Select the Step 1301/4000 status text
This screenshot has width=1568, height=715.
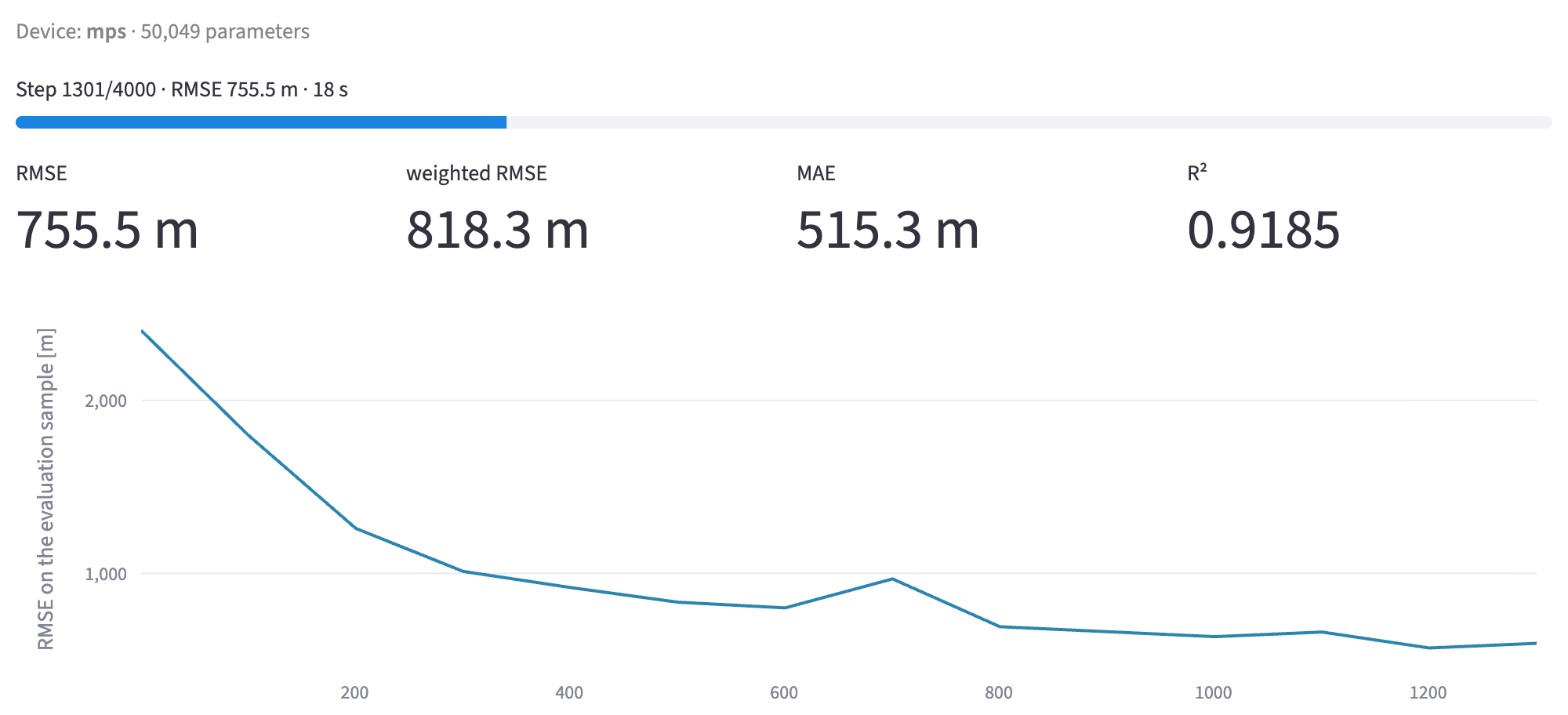click(182, 90)
